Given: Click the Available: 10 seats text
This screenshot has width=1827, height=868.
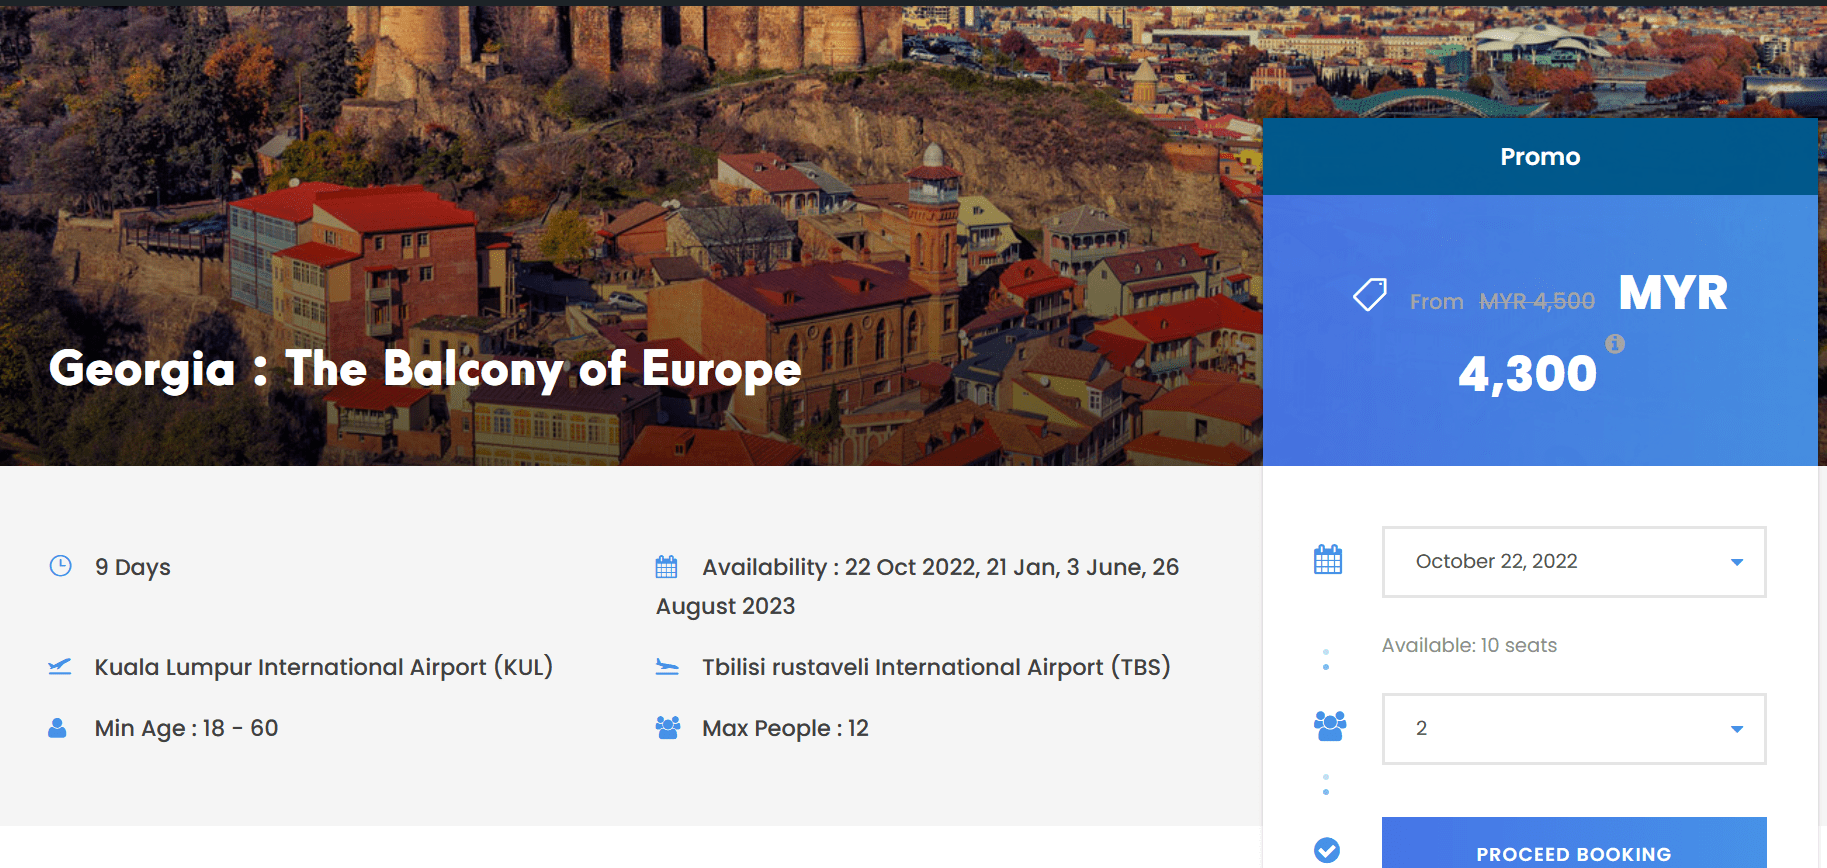Looking at the screenshot, I should point(1468,645).
